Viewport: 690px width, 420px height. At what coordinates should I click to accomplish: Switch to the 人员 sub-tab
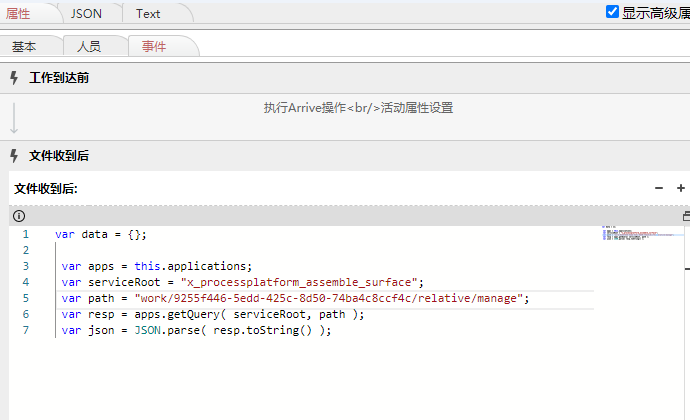(89, 47)
